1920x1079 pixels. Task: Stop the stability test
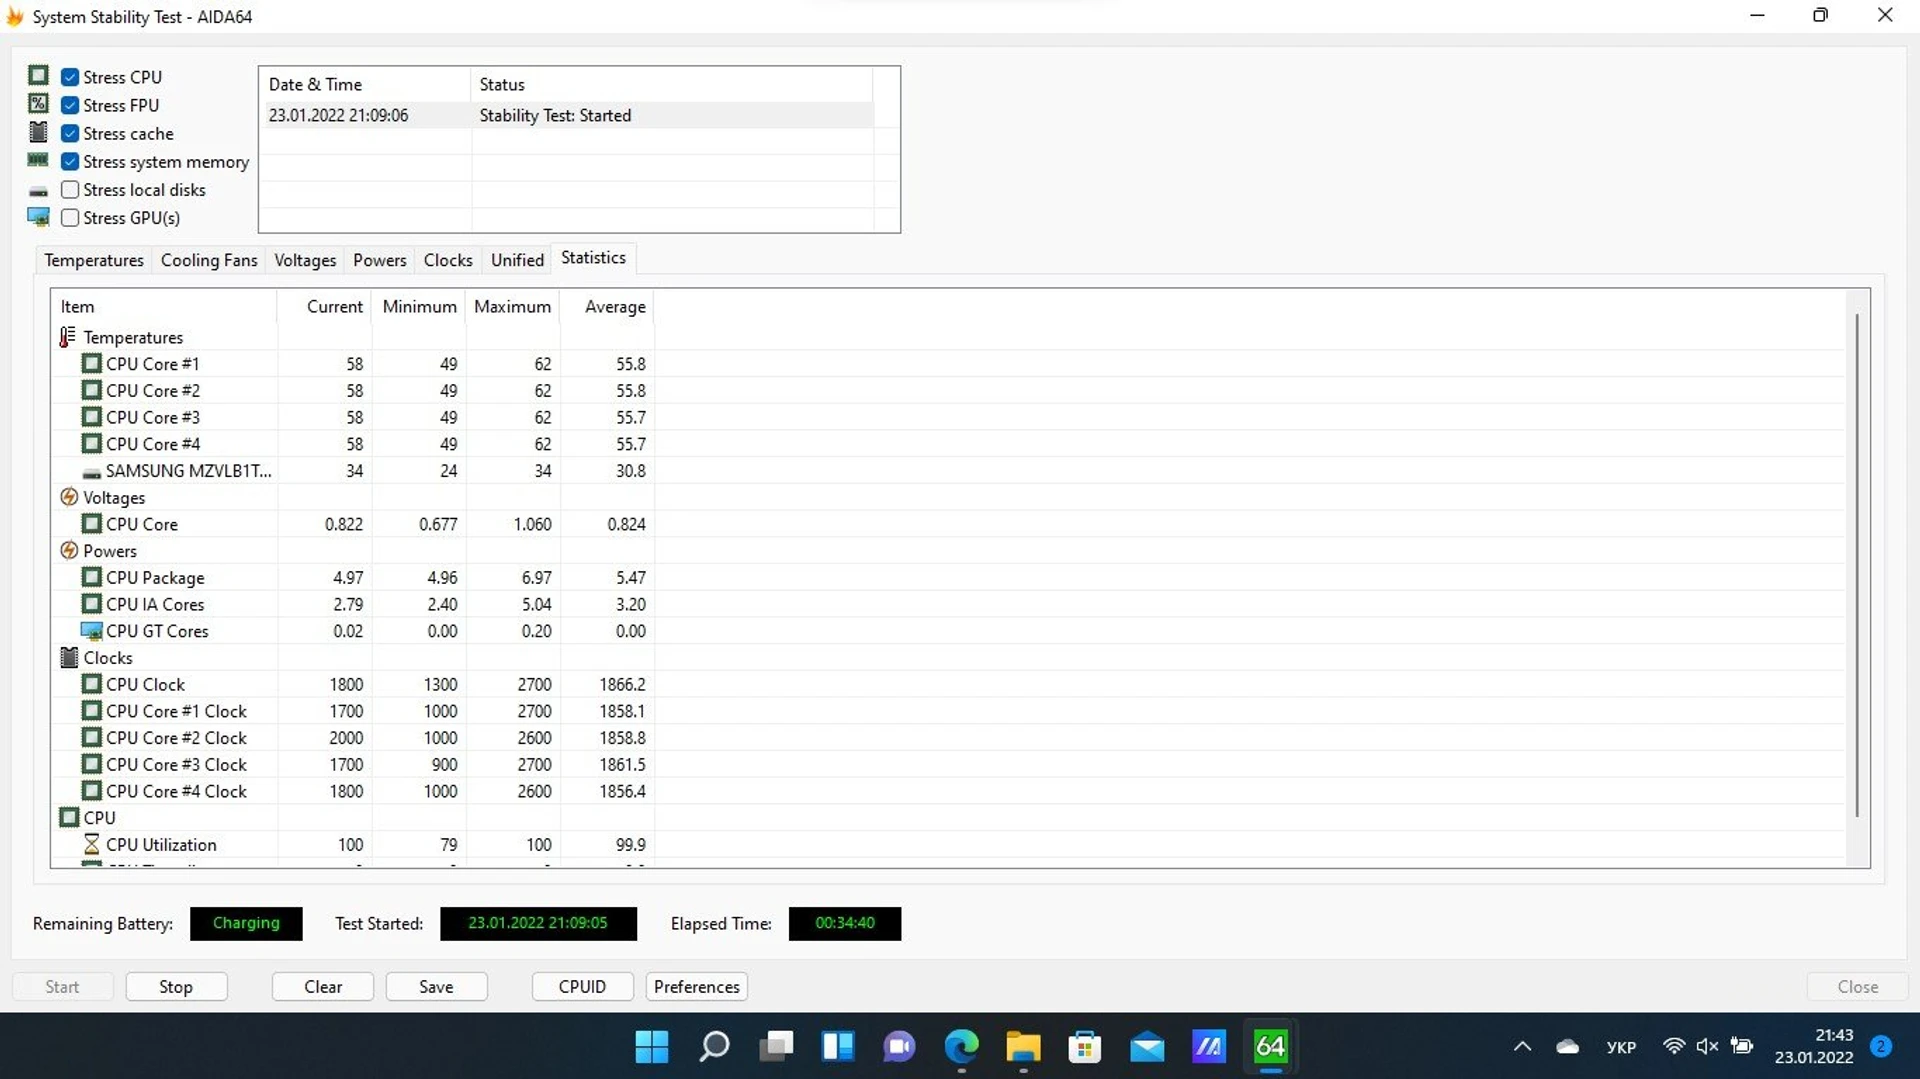pyautogui.click(x=176, y=986)
